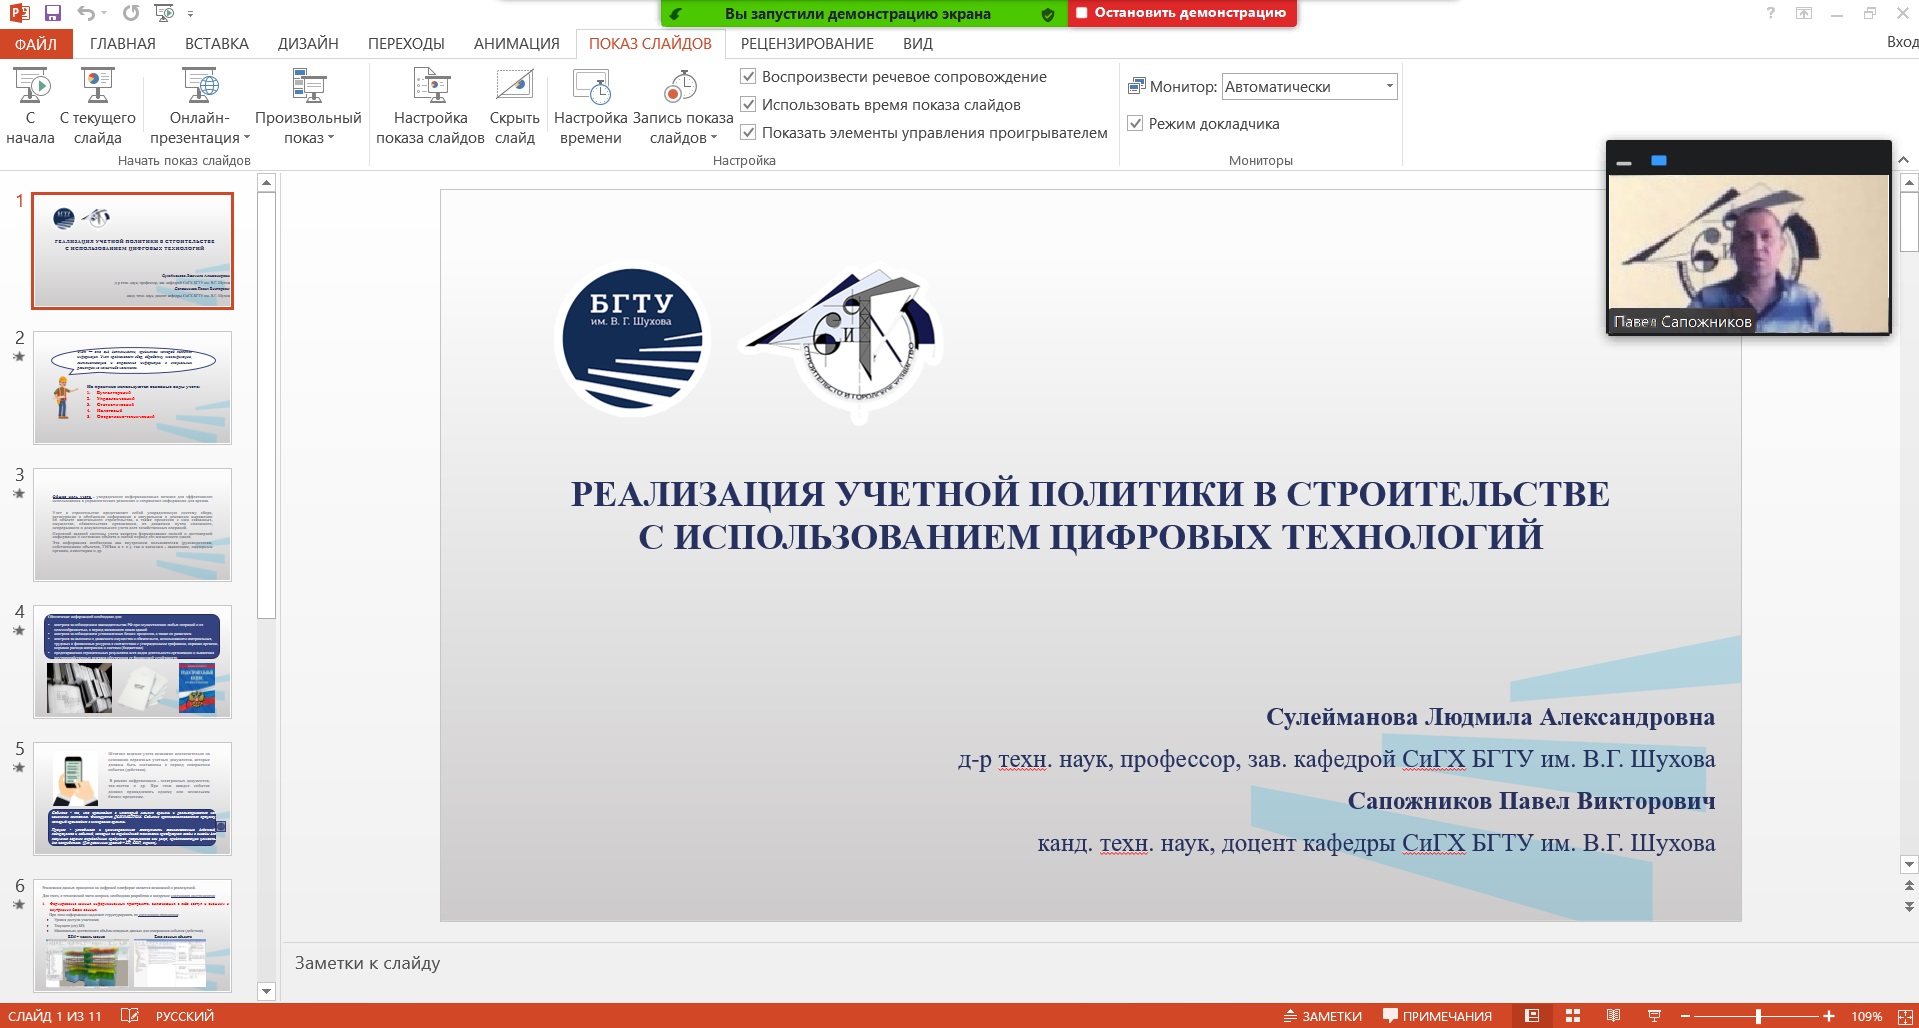Switch to the ВСТАВКА tab

[217, 44]
